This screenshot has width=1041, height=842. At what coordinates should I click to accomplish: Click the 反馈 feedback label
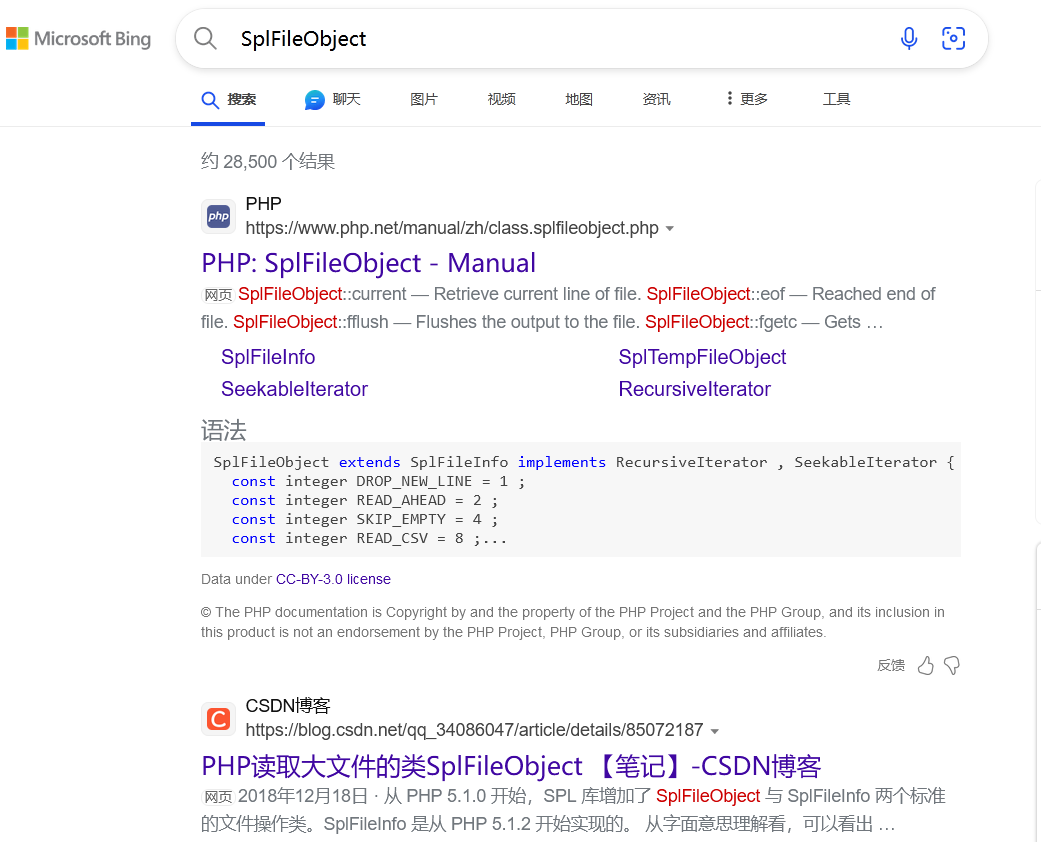[891, 665]
